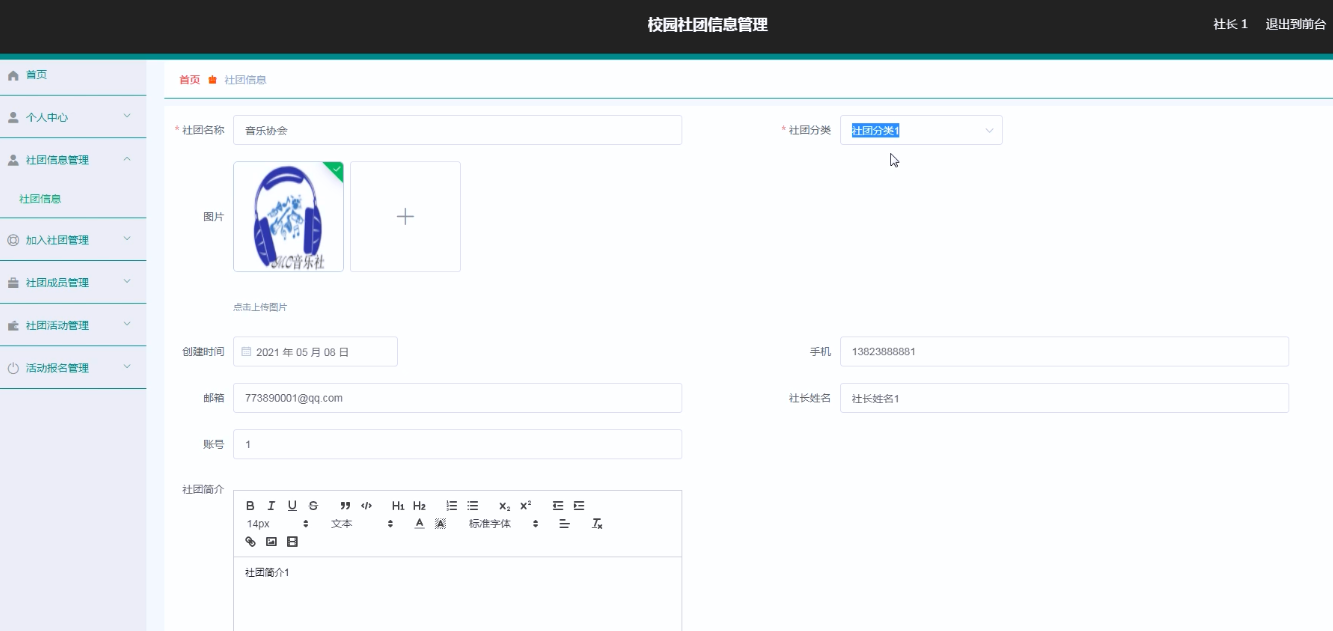
Task: Insert a code block in the editor
Action: [x=366, y=506]
